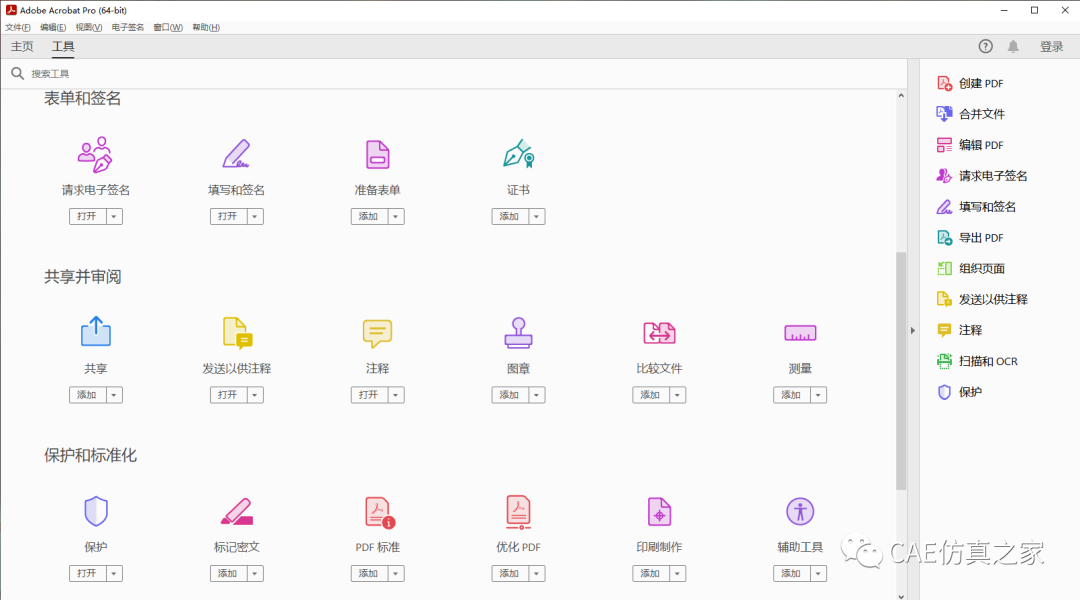Open the dropdown arrow under 辅助工具
The width and height of the screenshot is (1080, 600).
coord(819,573)
